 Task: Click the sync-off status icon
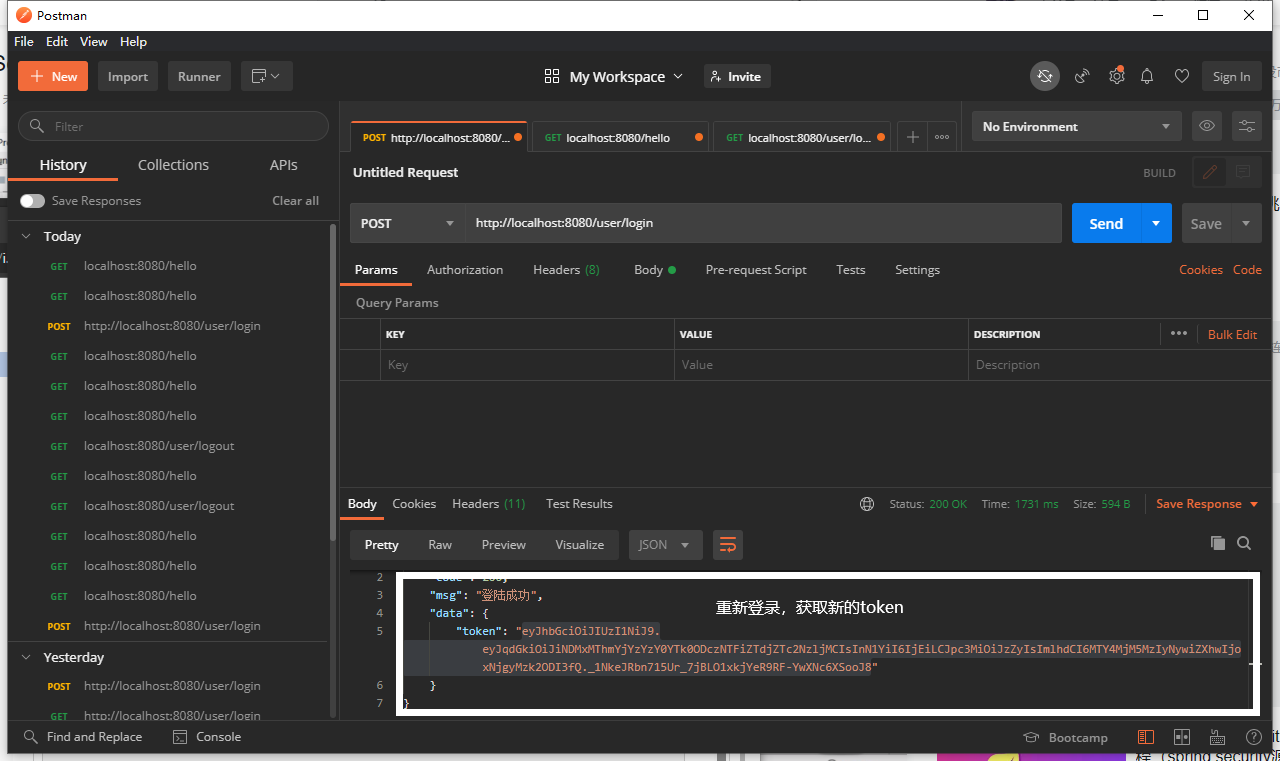(x=1045, y=76)
